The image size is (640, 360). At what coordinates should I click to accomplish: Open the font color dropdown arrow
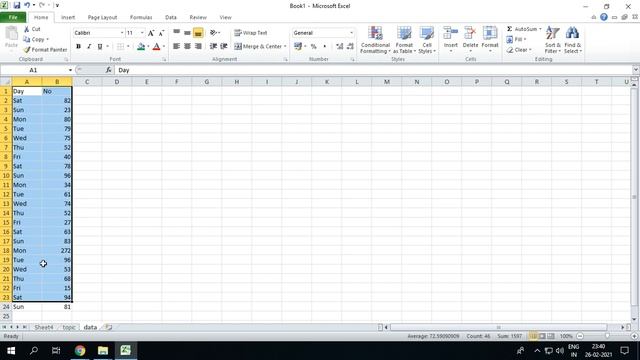[x=164, y=47]
